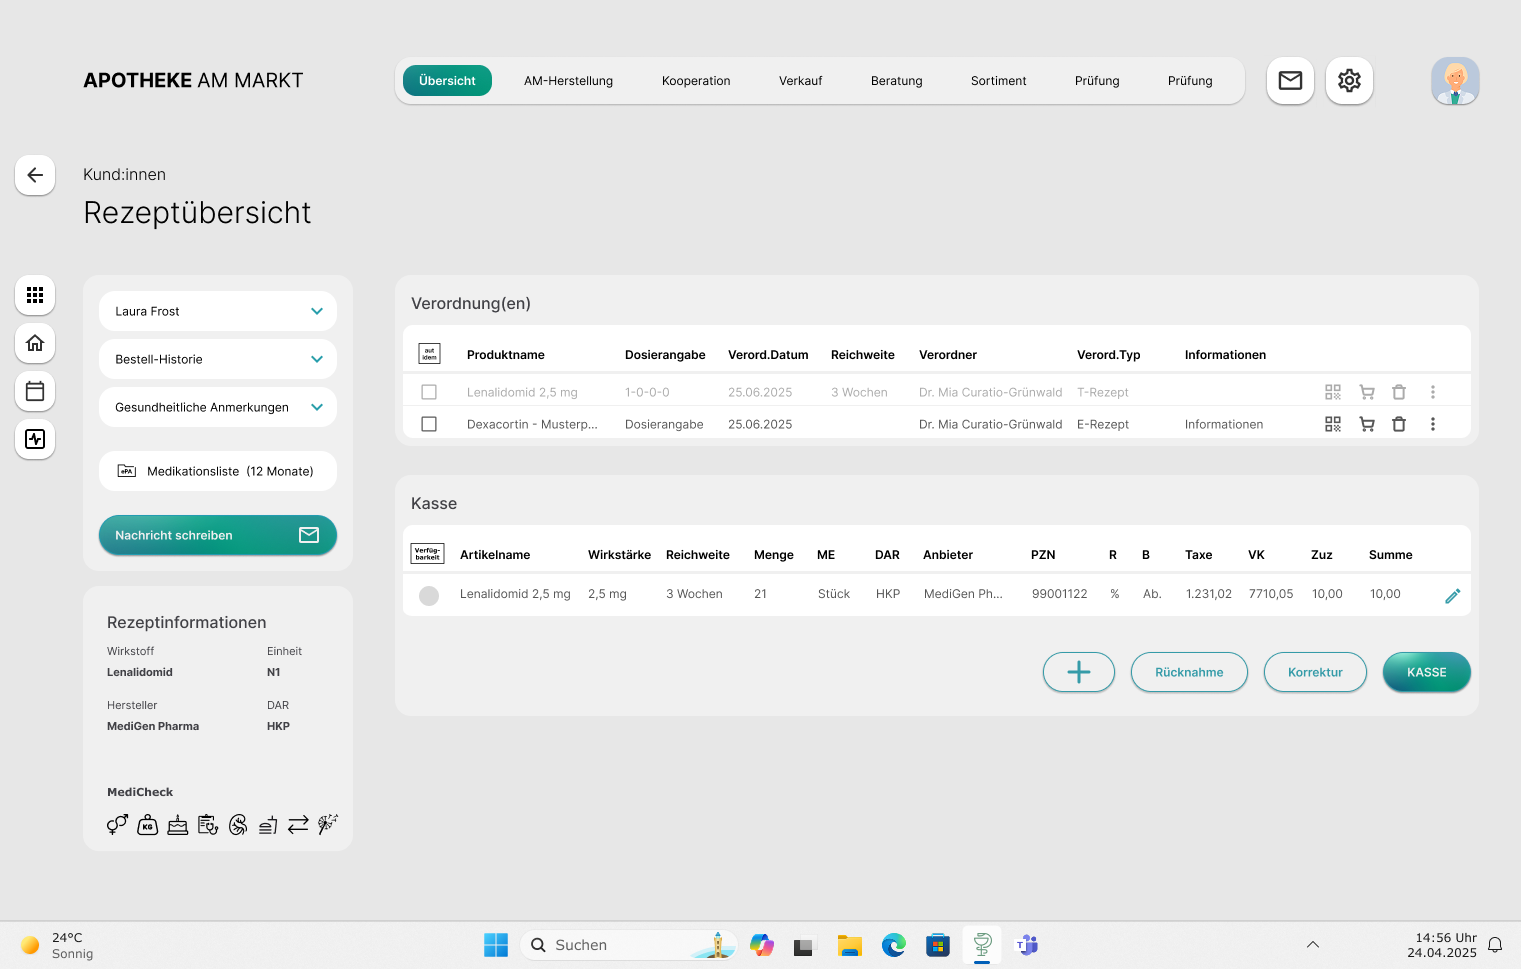This screenshot has width=1521, height=969.
Task: Open more options for Dexacortin row
Action: click(x=1433, y=424)
